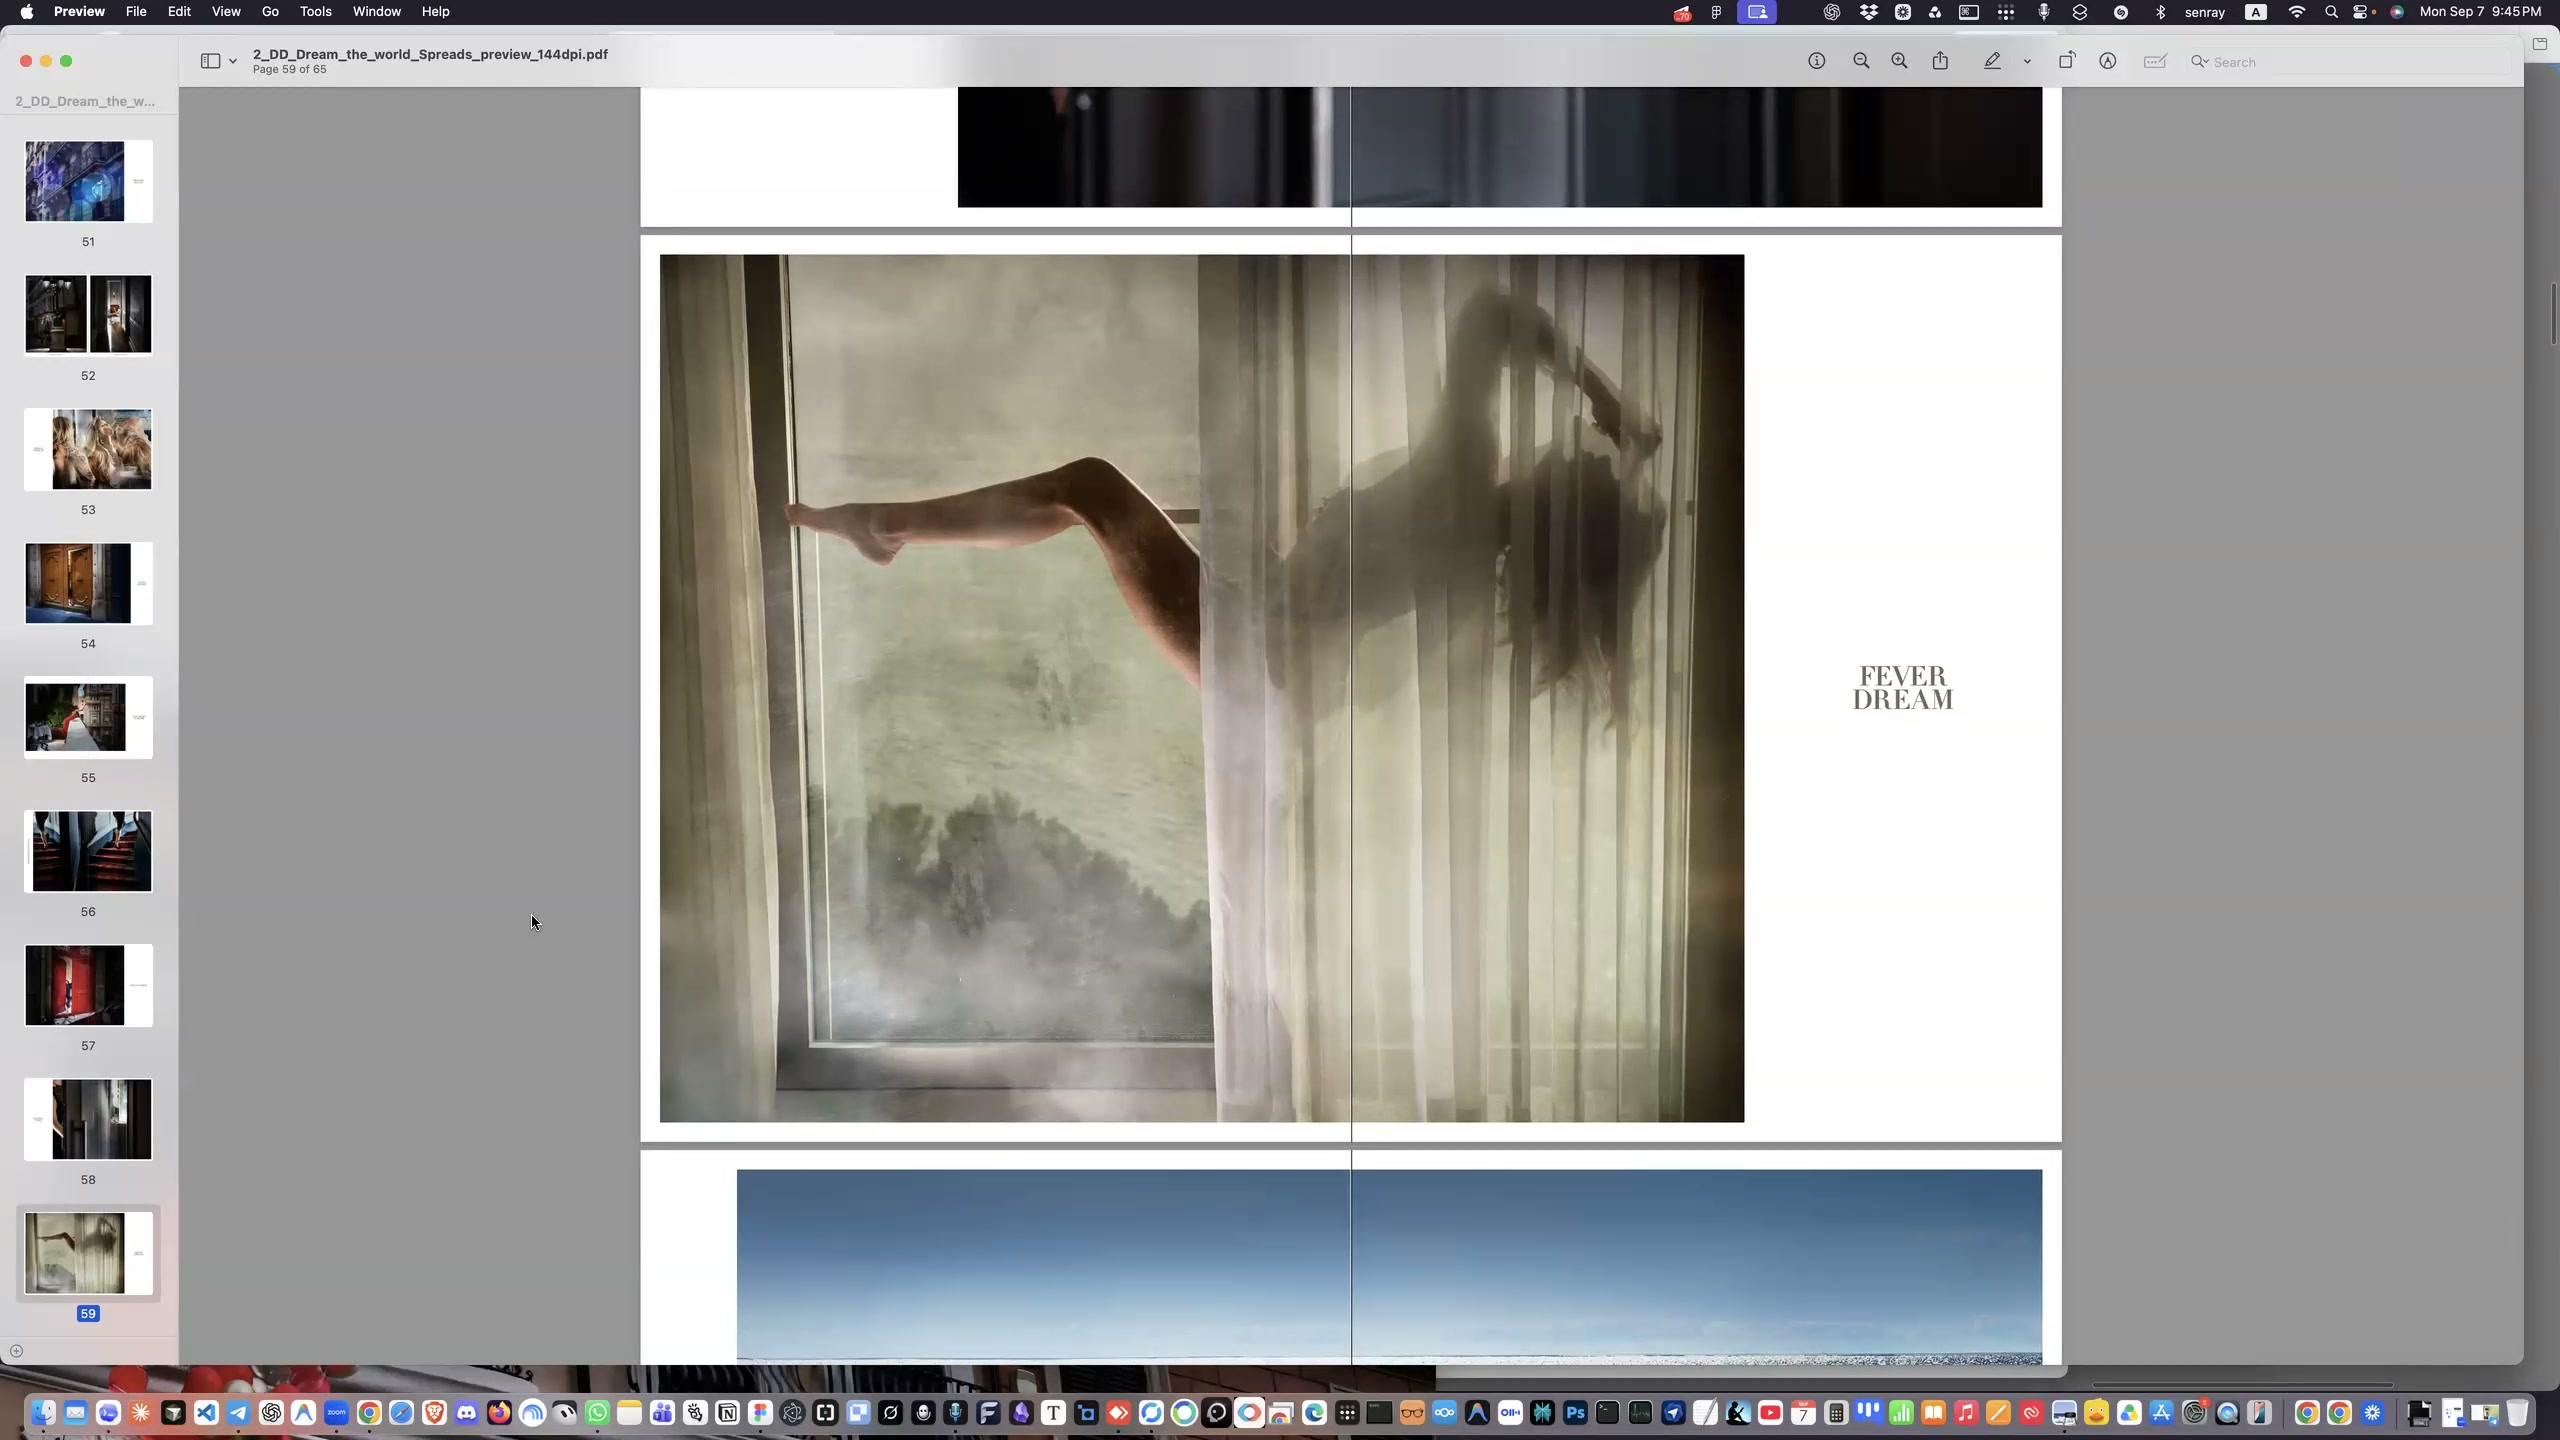The height and width of the screenshot is (1440, 2560).
Task: Select the Highlight pen tool
Action: [1992, 61]
